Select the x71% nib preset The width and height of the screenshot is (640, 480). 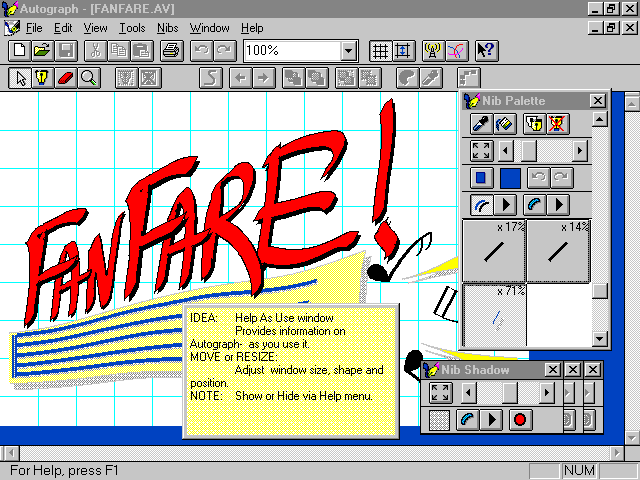click(x=494, y=314)
